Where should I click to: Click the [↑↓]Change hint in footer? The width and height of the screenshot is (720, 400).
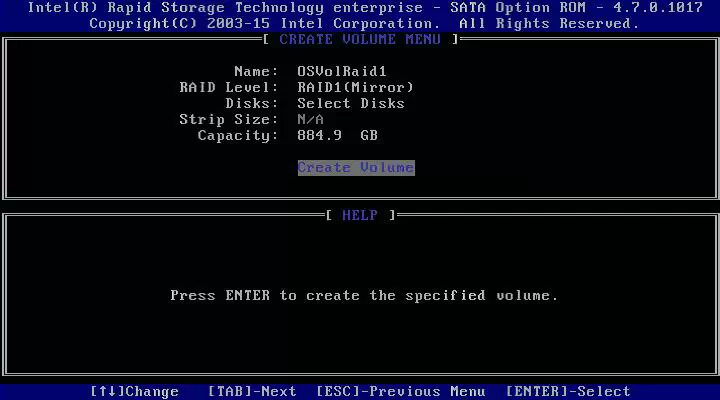pos(134,391)
